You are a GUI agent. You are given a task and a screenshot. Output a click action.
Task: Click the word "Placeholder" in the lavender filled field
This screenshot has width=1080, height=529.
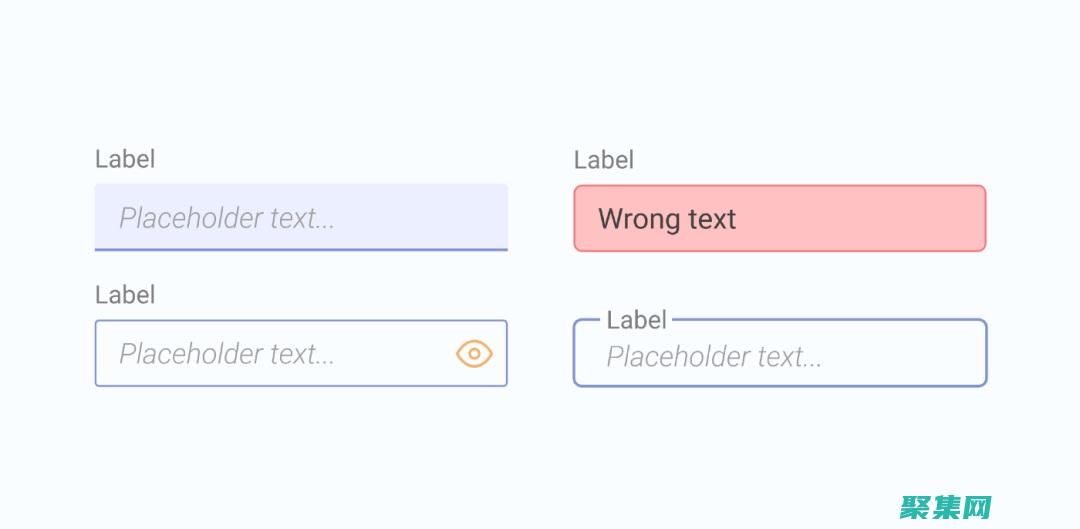pyautogui.click(x=191, y=218)
